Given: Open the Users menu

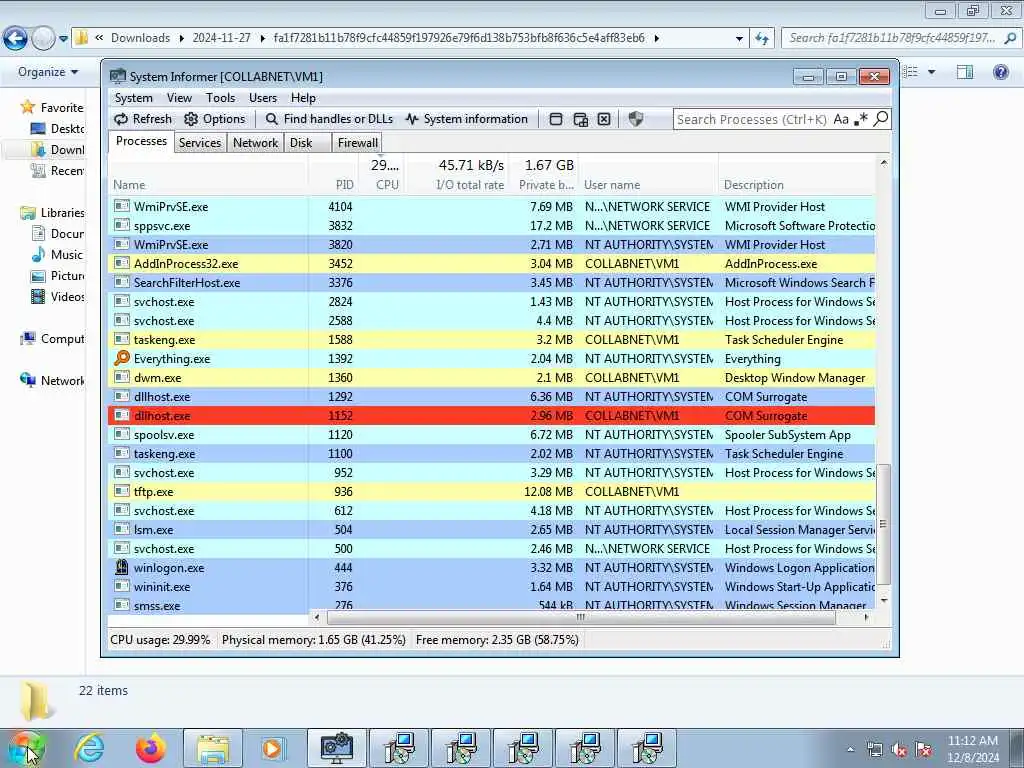Looking at the screenshot, I should click(x=263, y=98).
